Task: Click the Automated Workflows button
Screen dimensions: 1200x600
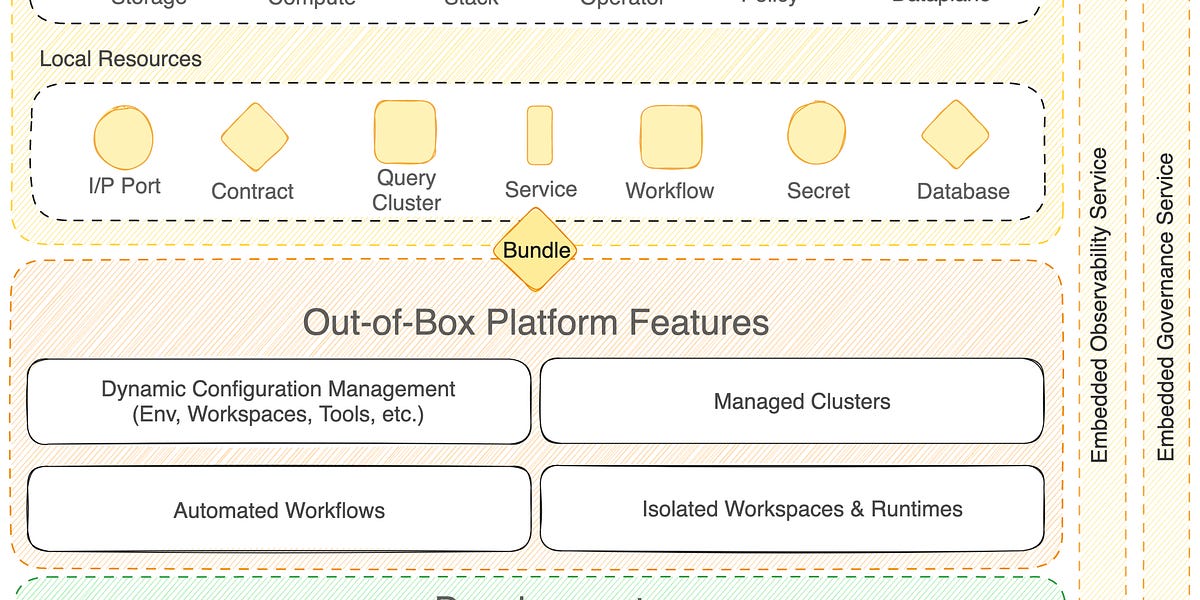Action: click(278, 509)
